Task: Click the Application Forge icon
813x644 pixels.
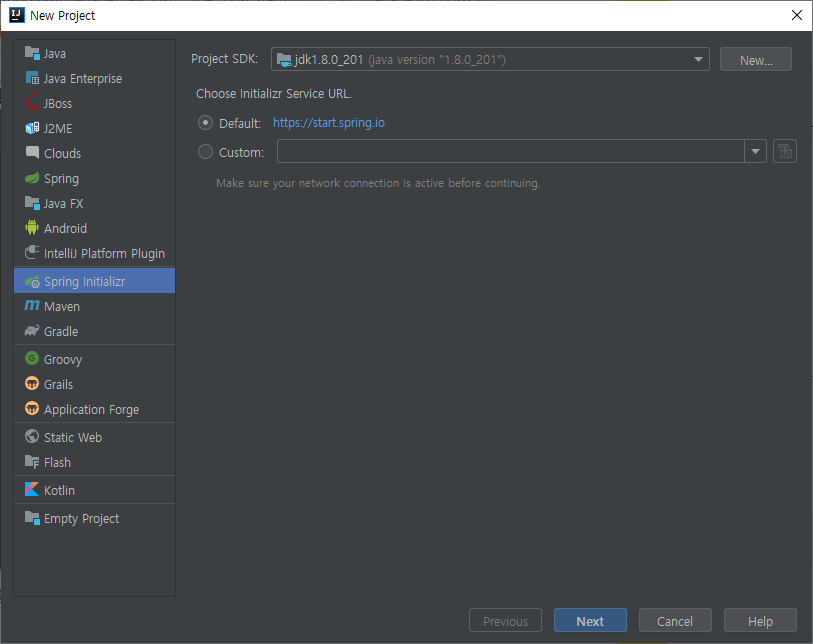Action: point(32,408)
